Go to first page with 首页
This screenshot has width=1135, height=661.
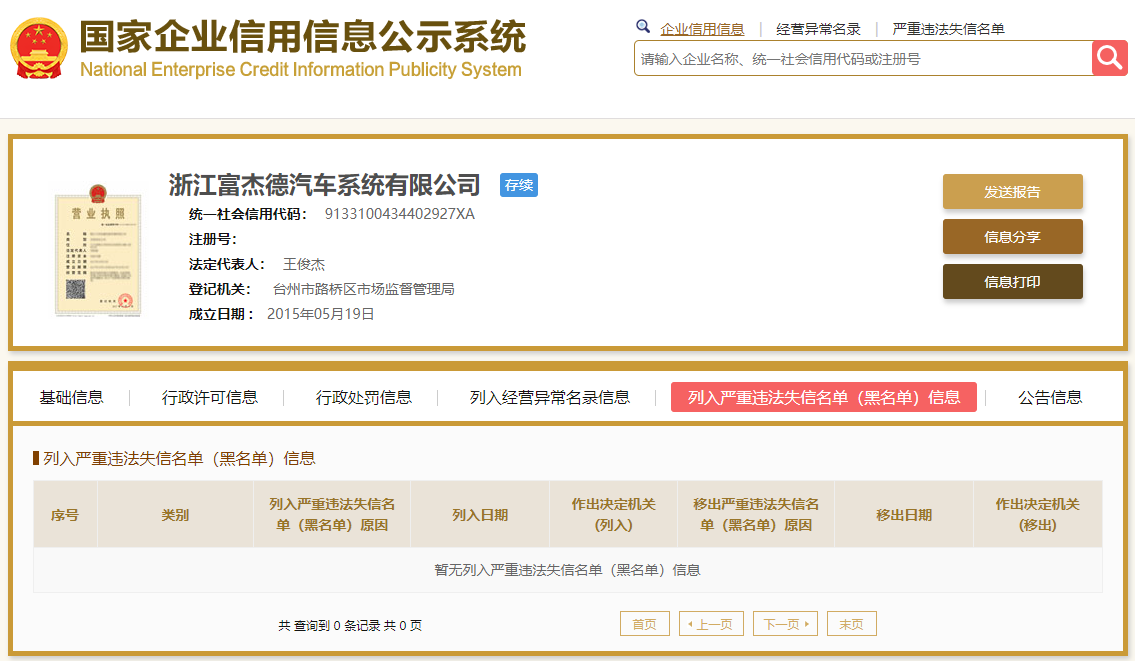point(645,624)
